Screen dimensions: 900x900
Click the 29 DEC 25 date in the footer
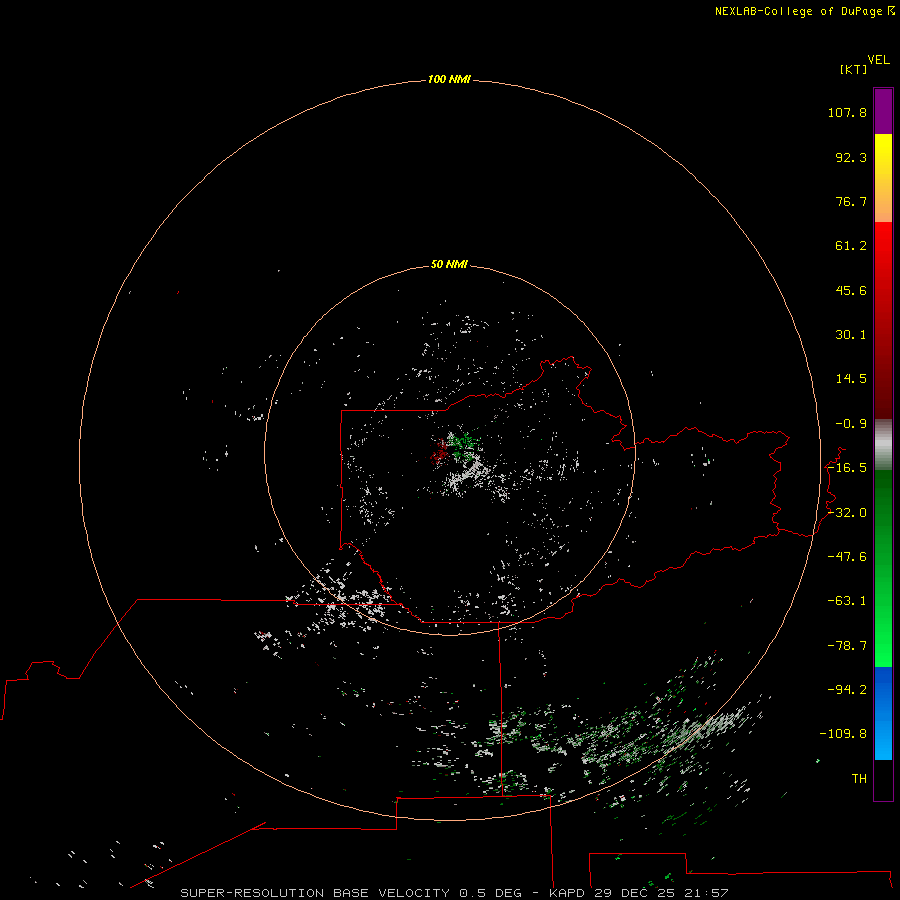(x=634, y=893)
